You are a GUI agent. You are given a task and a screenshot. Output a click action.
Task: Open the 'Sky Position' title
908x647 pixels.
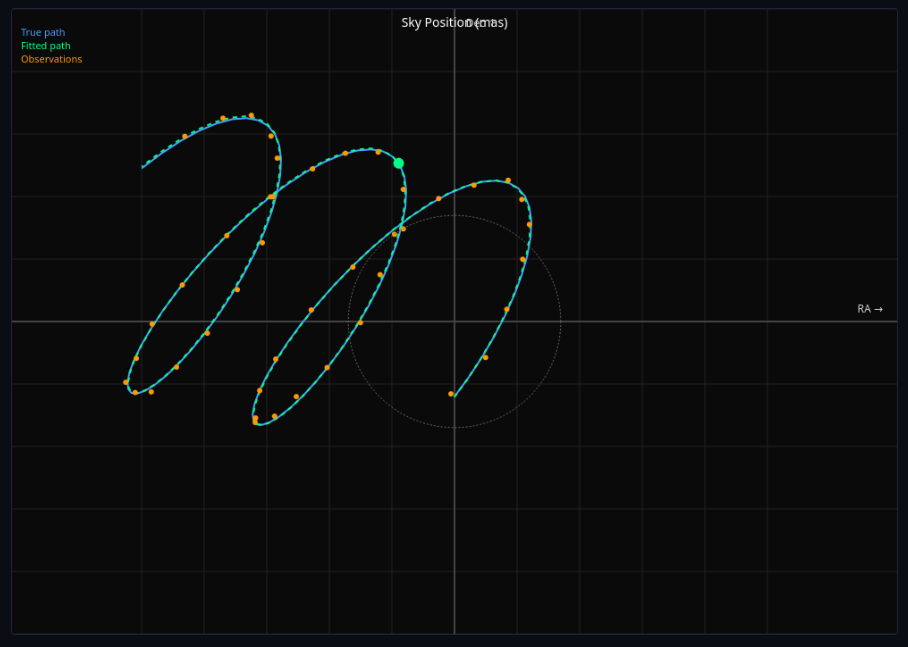424,21
